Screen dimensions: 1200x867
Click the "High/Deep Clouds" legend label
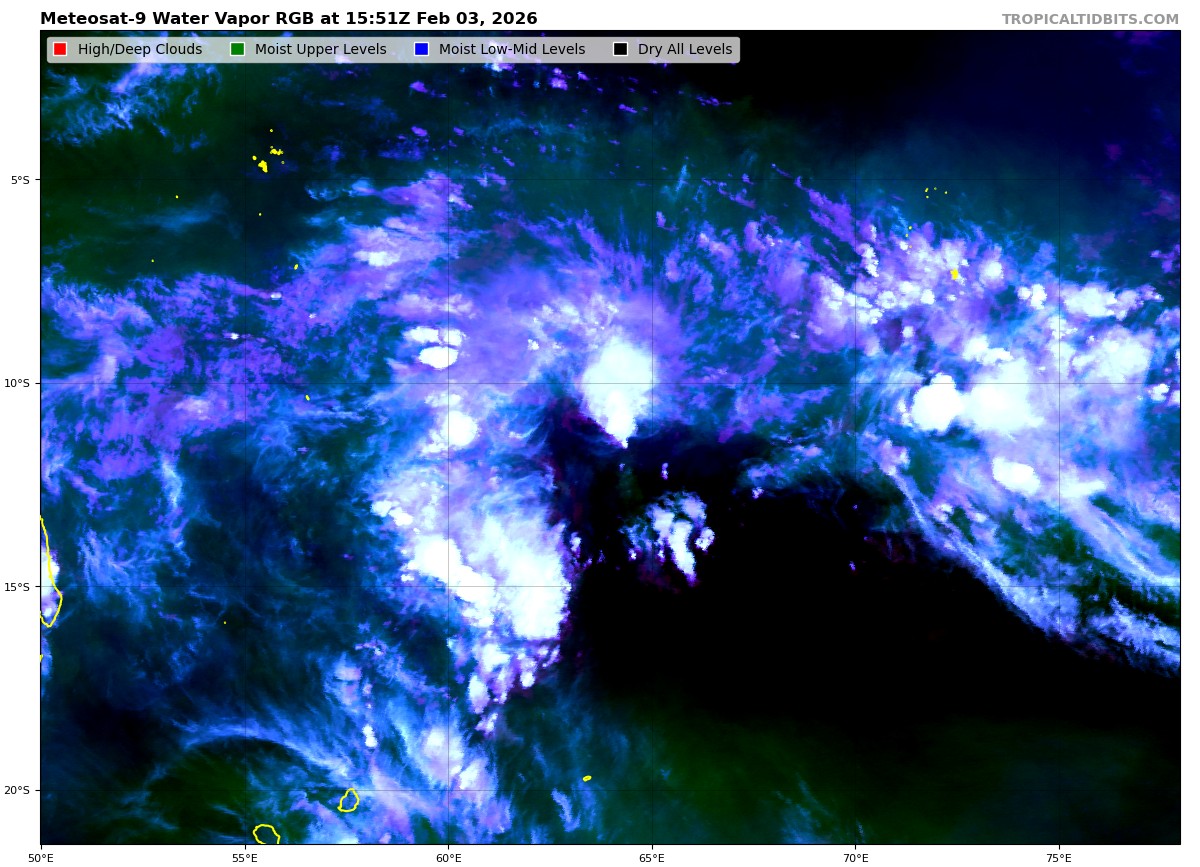(x=140, y=50)
